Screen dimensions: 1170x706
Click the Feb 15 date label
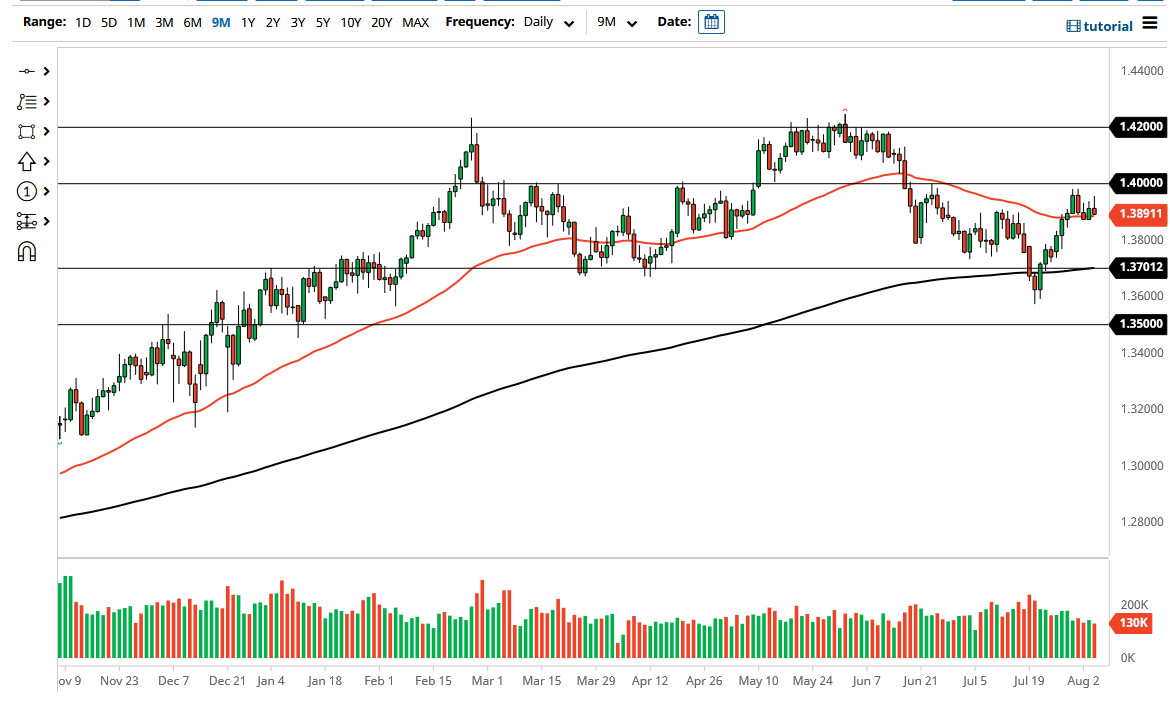point(434,681)
